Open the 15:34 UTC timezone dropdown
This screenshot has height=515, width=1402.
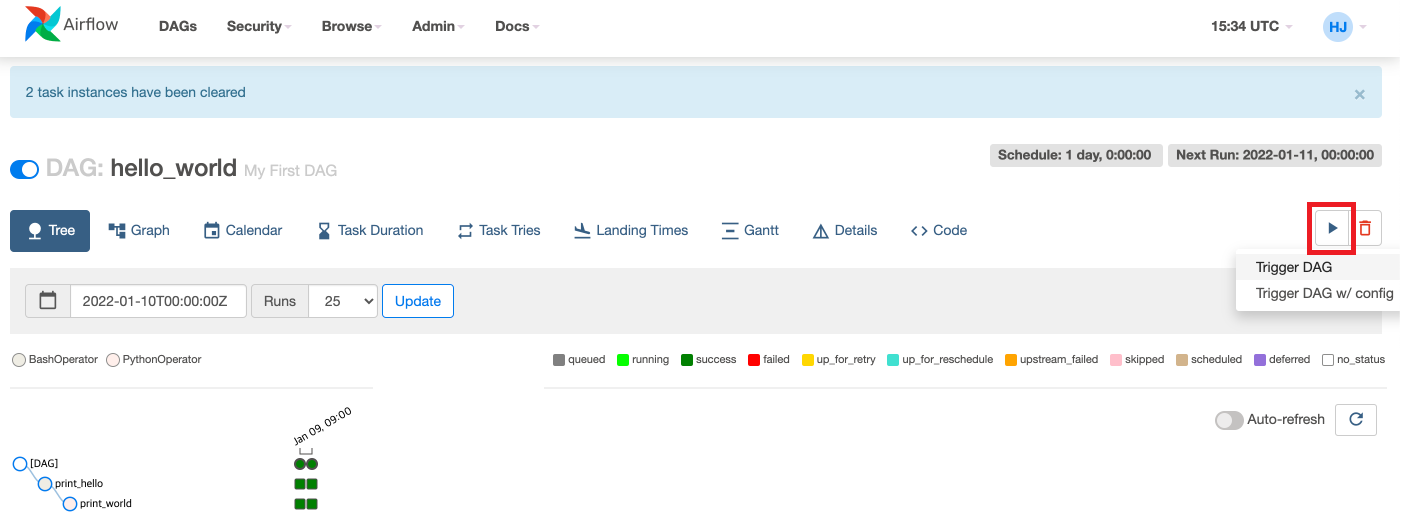coord(1251,26)
